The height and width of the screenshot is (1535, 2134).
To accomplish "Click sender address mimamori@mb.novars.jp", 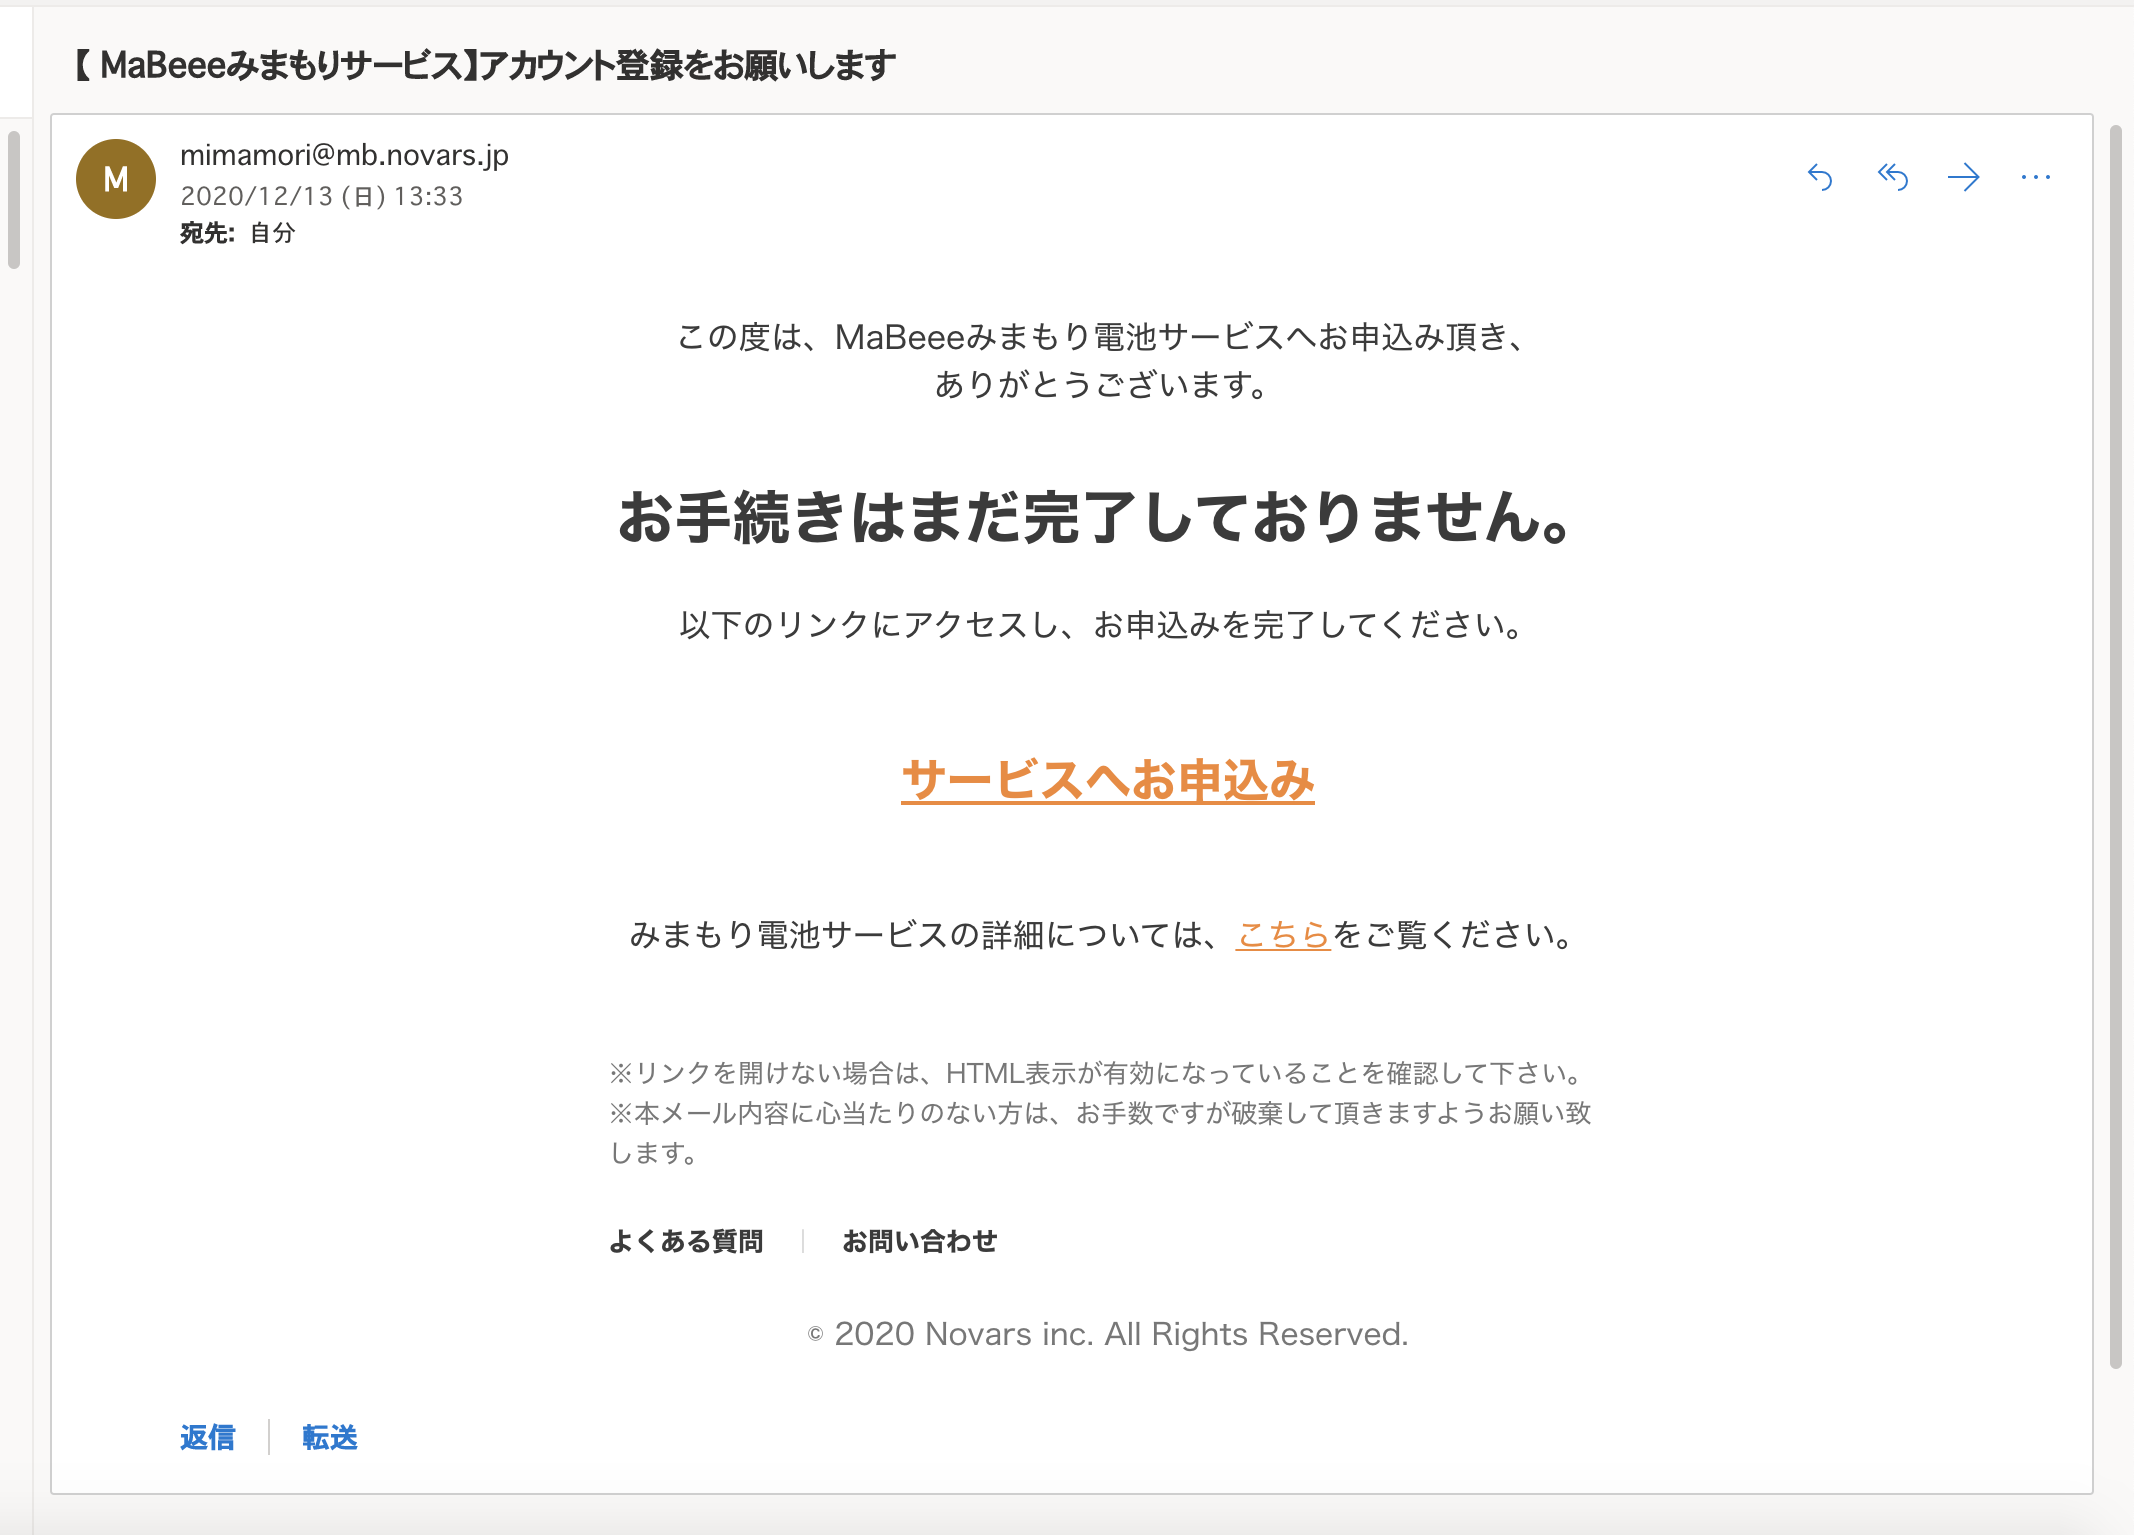I will pyautogui.click(x=344, y=155).
